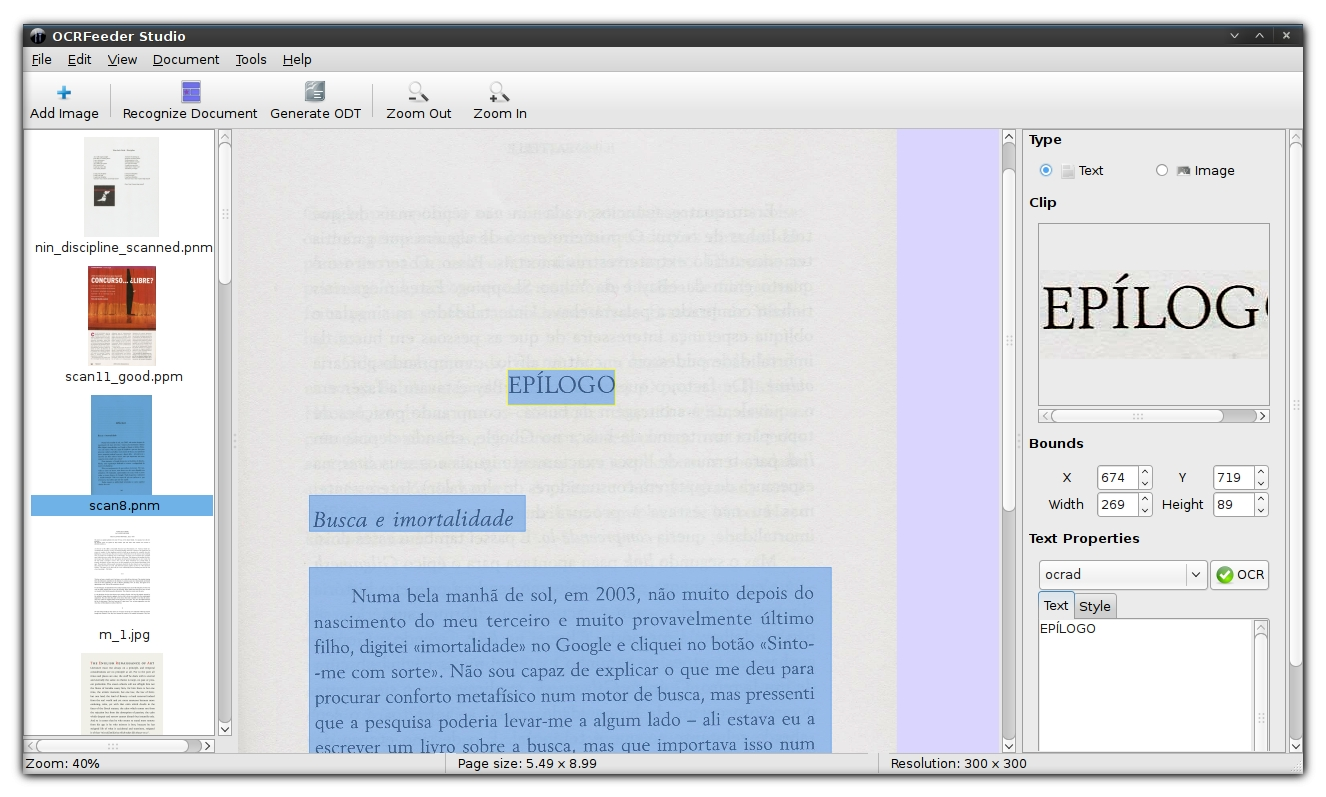This screenshot has width=1326, height=797.
Task: Click the Width bounds input field
Action: [1116, 505]
